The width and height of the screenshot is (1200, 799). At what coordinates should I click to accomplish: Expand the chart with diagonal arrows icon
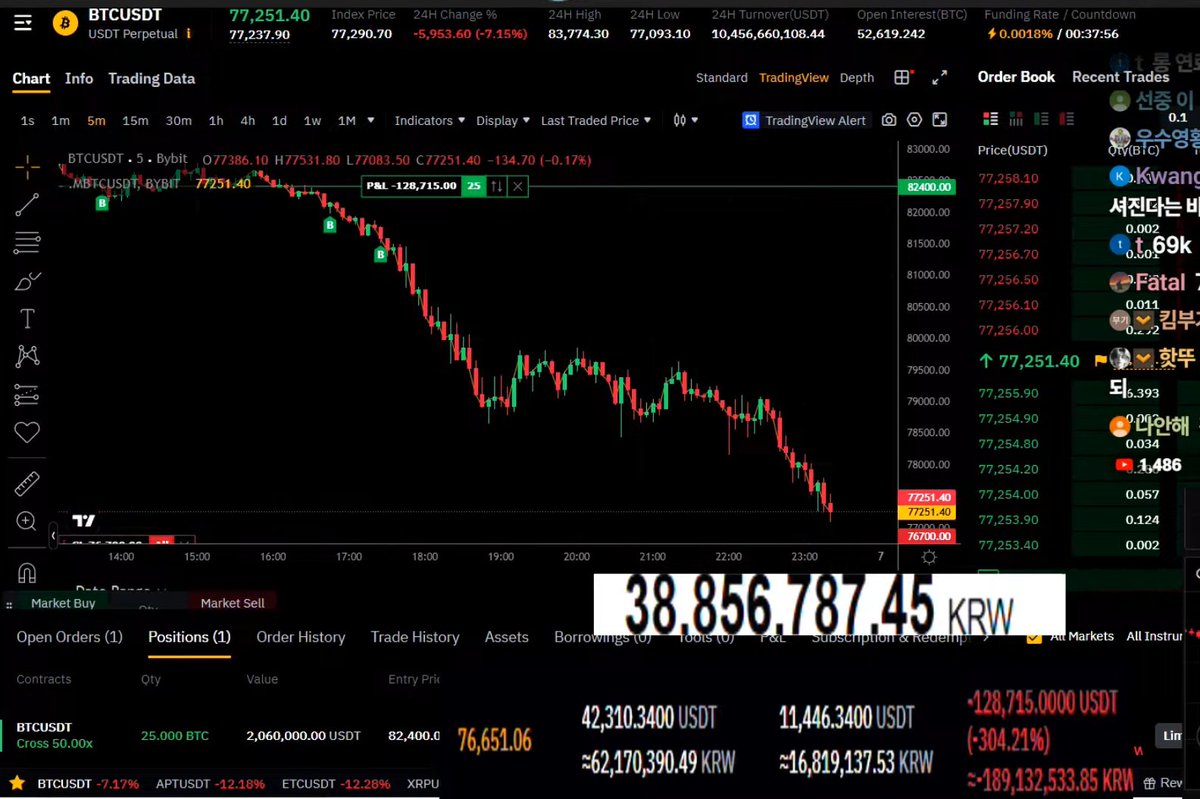939,77
